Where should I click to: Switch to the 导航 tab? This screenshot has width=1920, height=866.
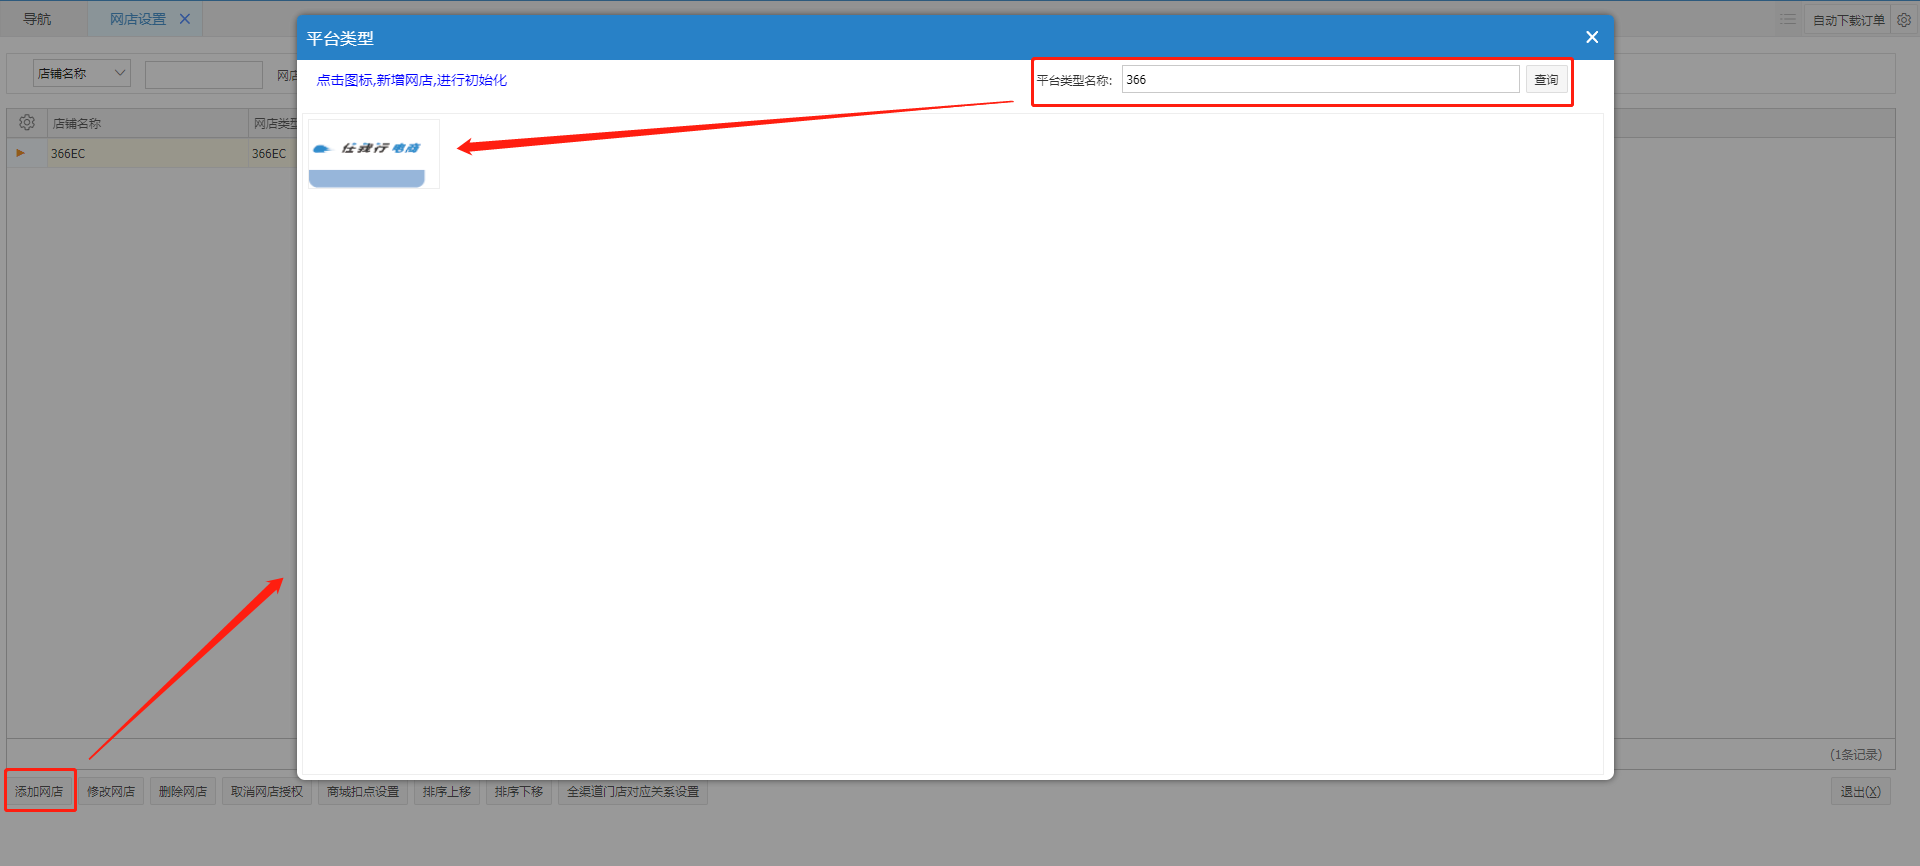[x=37, y=19]
